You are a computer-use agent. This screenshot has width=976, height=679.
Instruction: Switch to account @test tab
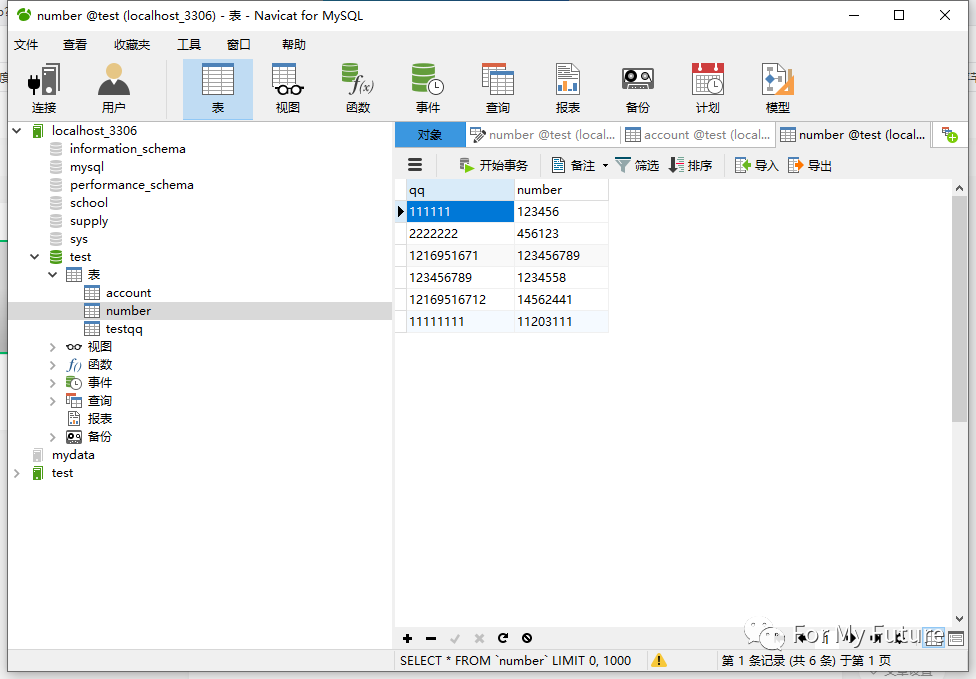click(x=698, y=134)
